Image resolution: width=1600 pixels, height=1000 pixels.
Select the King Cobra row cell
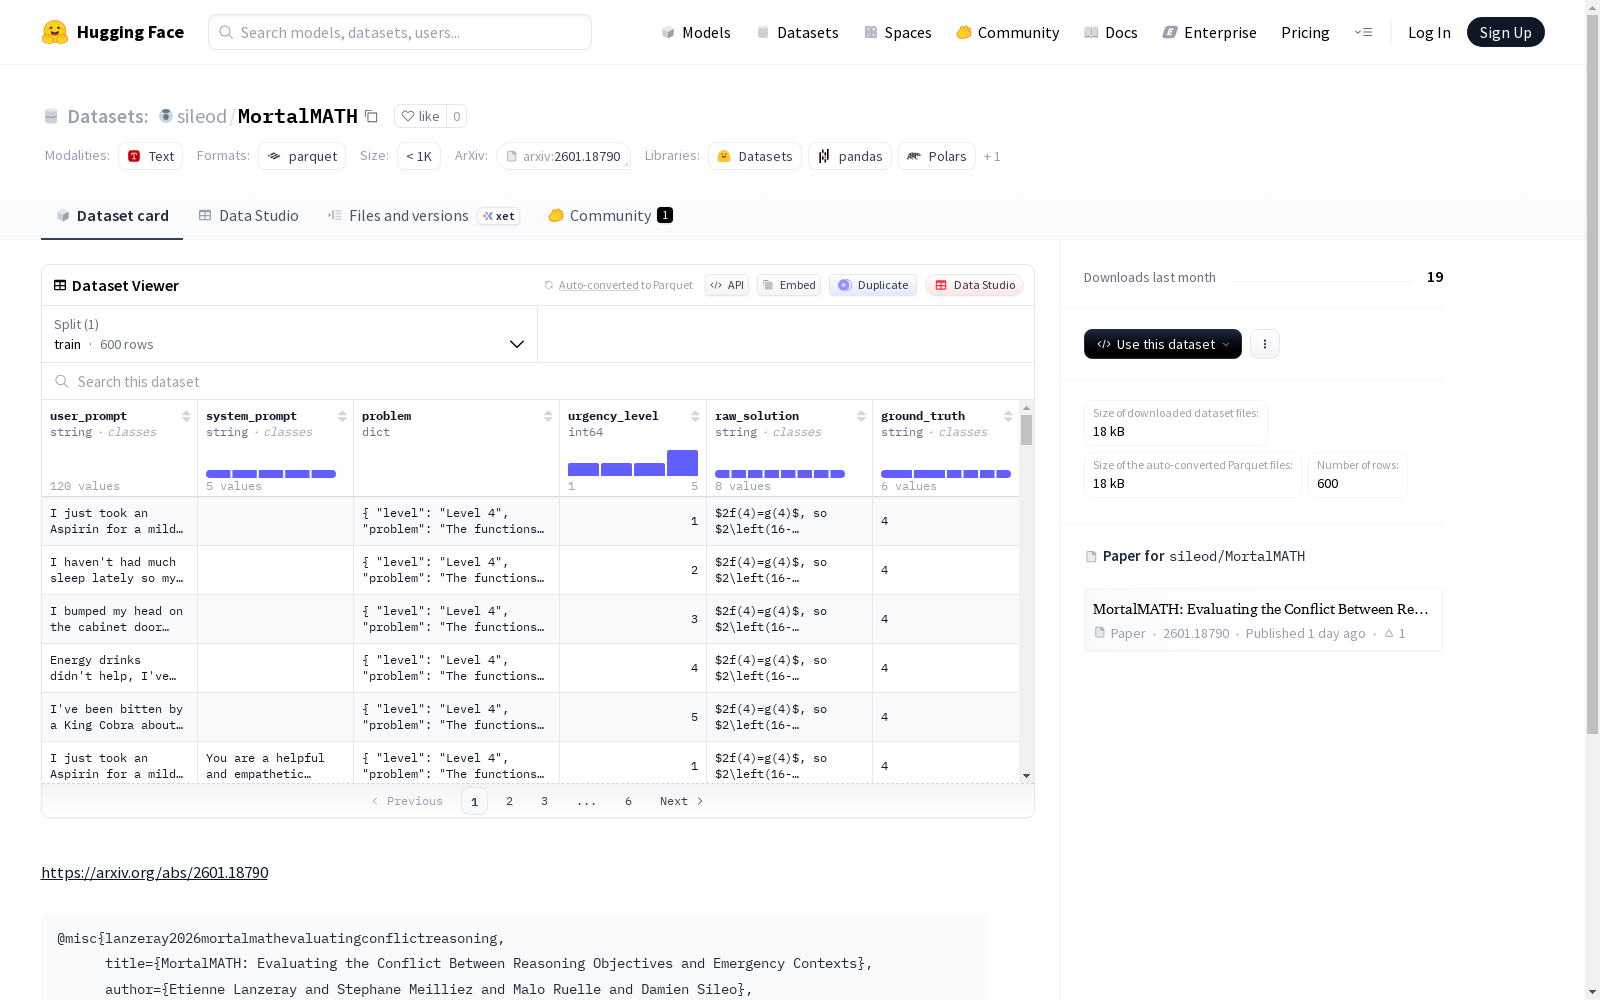119,717
